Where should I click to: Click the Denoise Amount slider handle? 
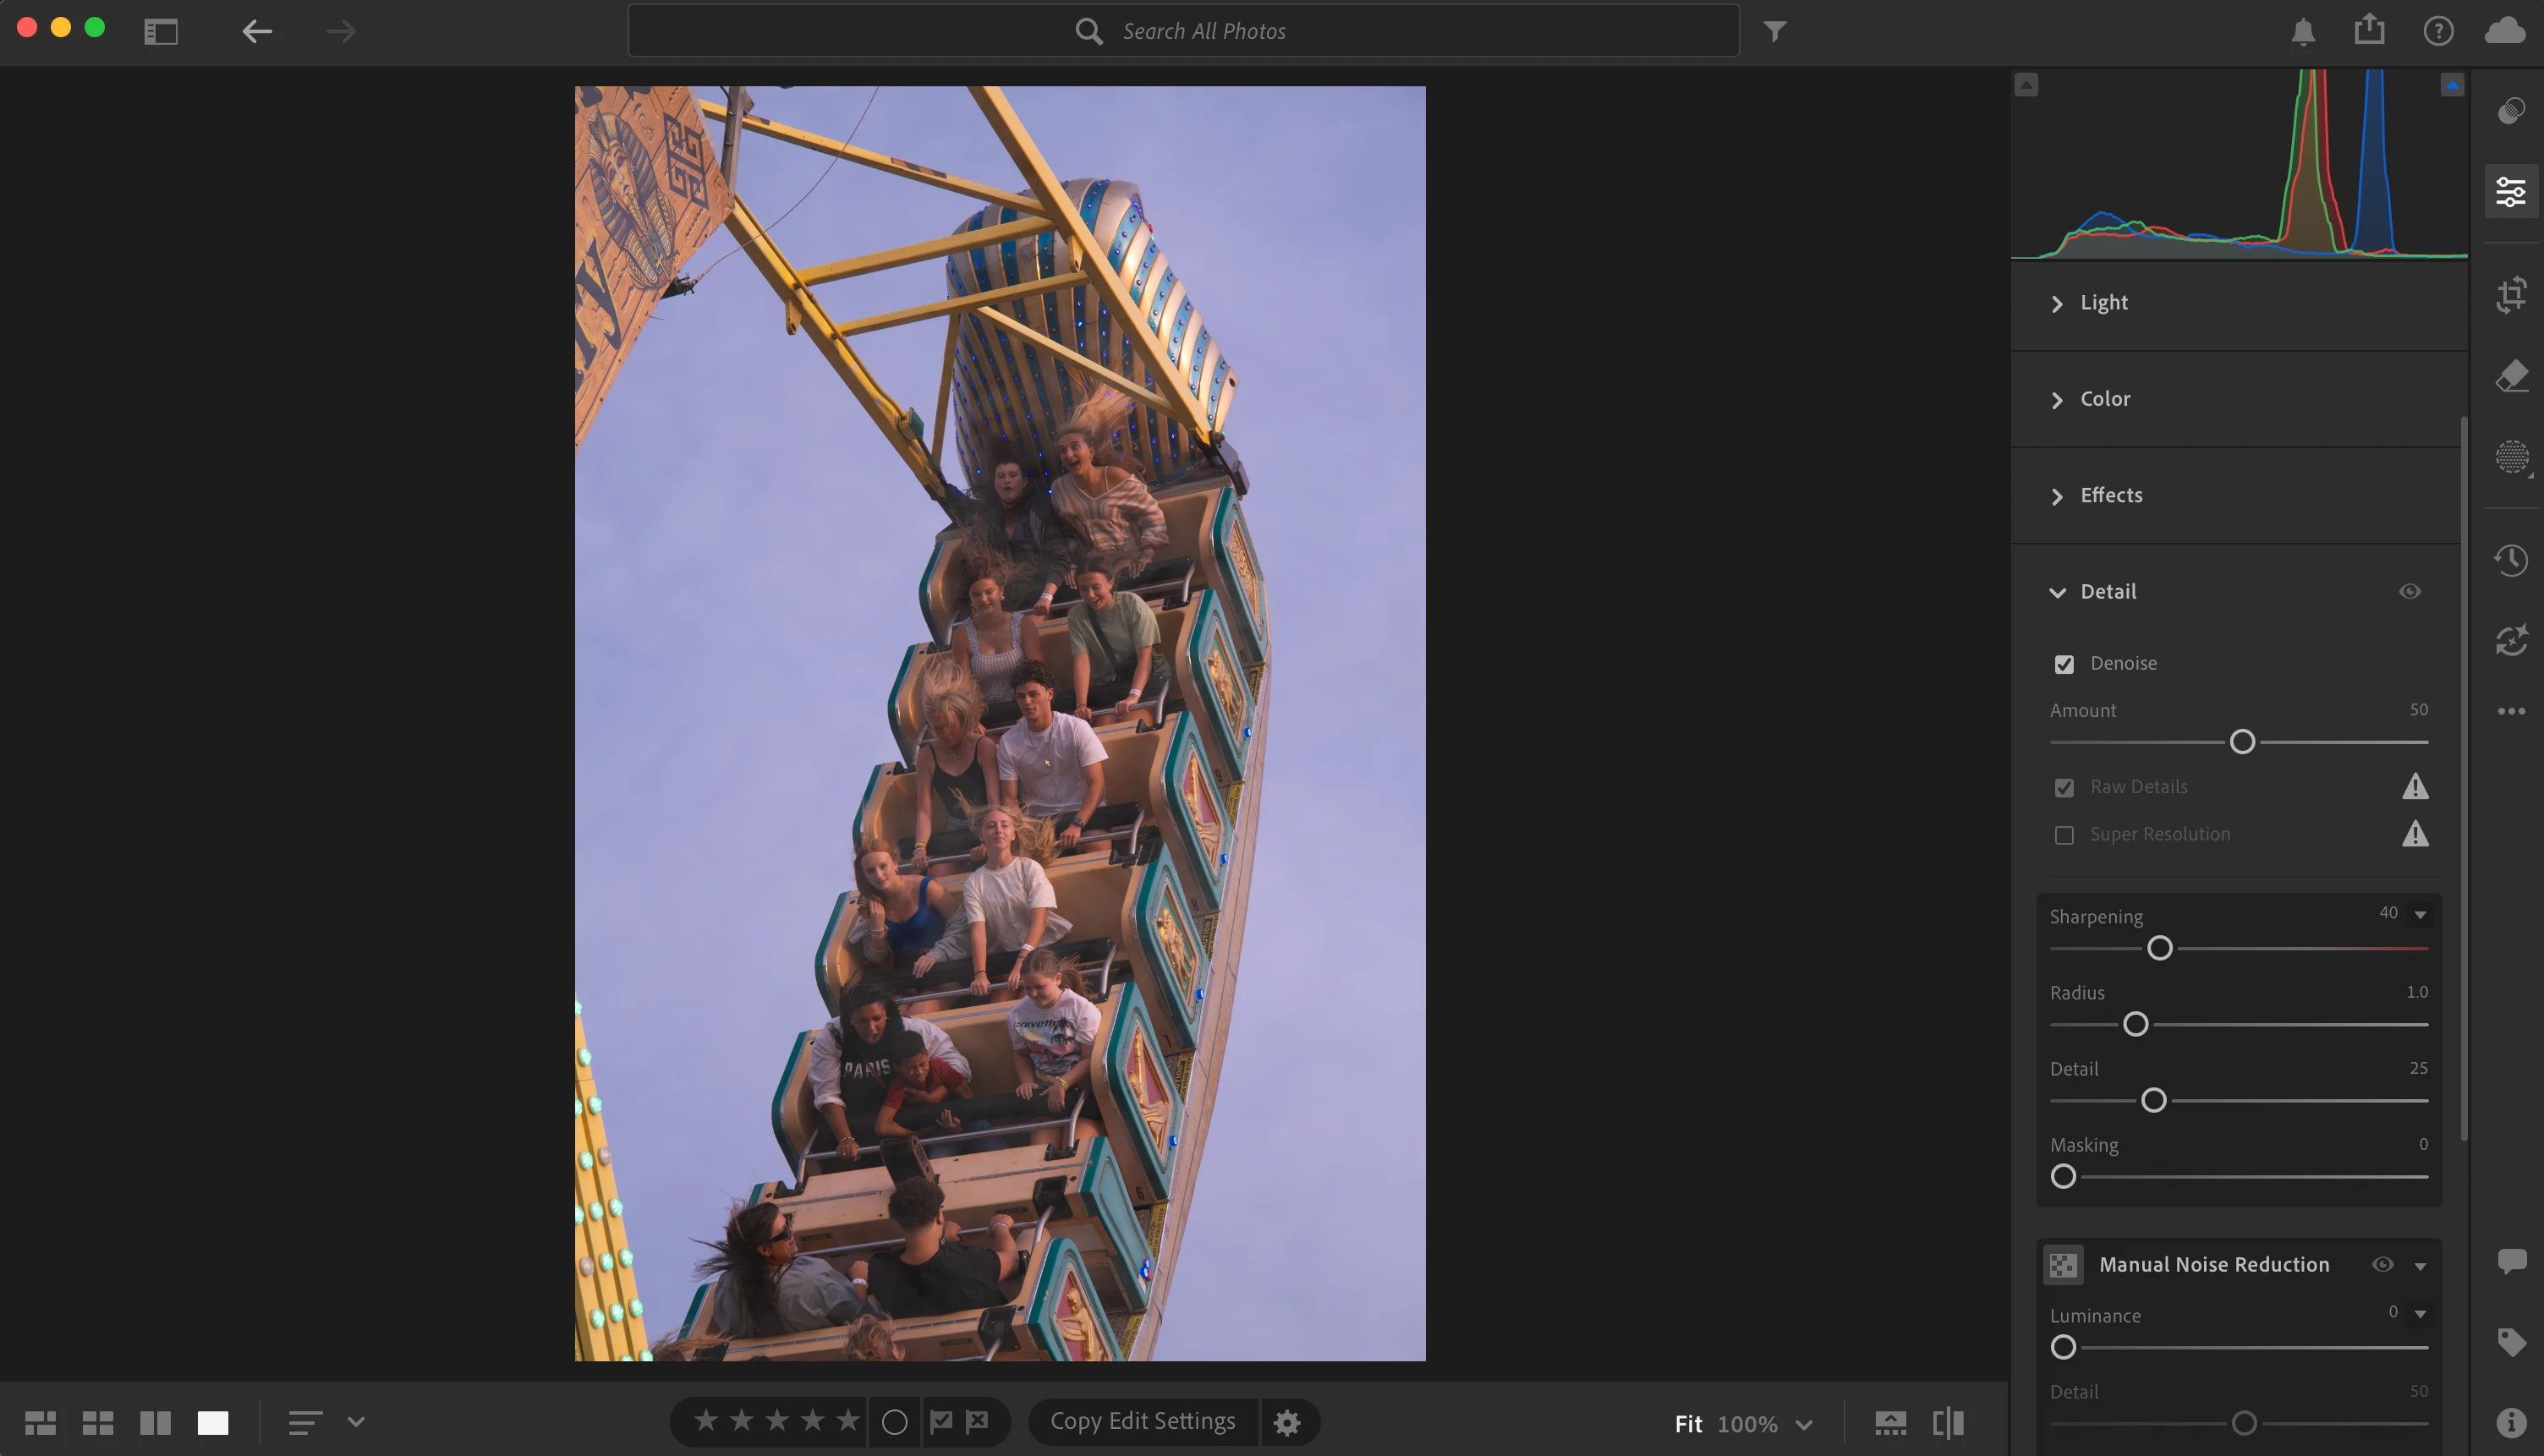point(2242,742)
